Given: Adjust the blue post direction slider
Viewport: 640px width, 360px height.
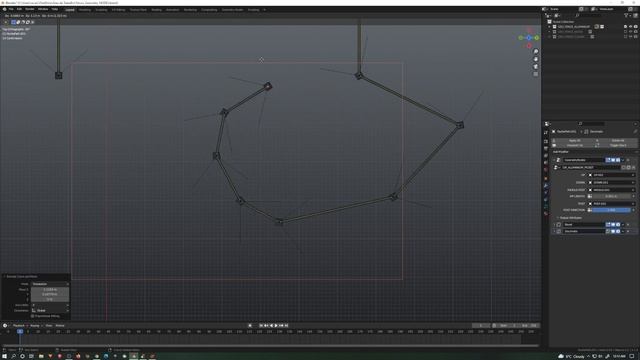Looking at the screenshot, I should tap(611, 210).
